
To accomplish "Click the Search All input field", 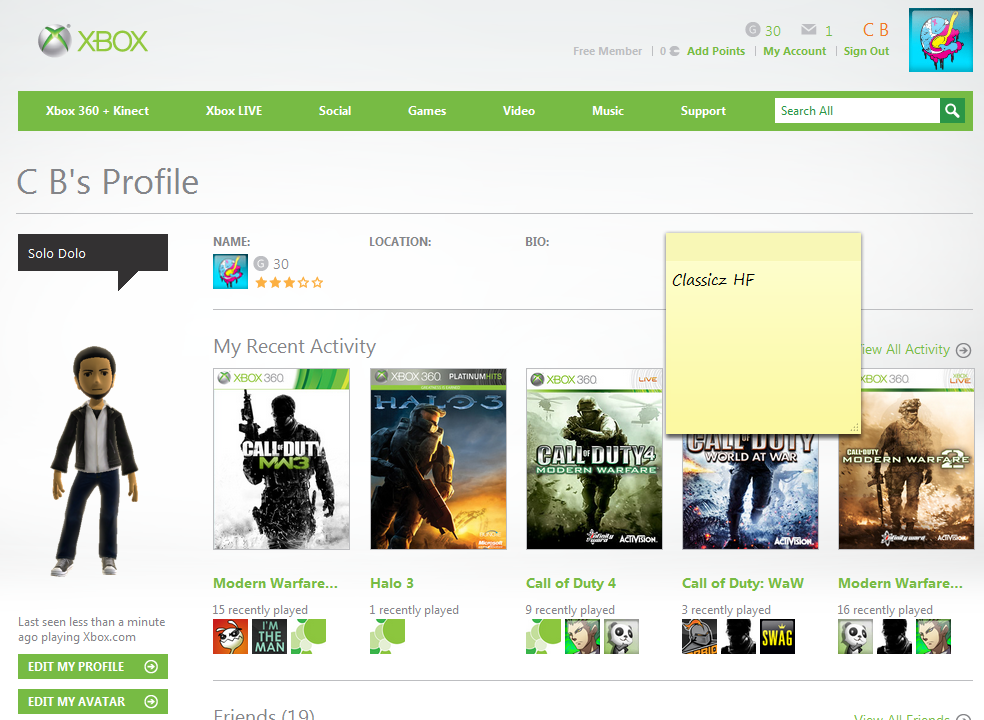I will 857,110.
